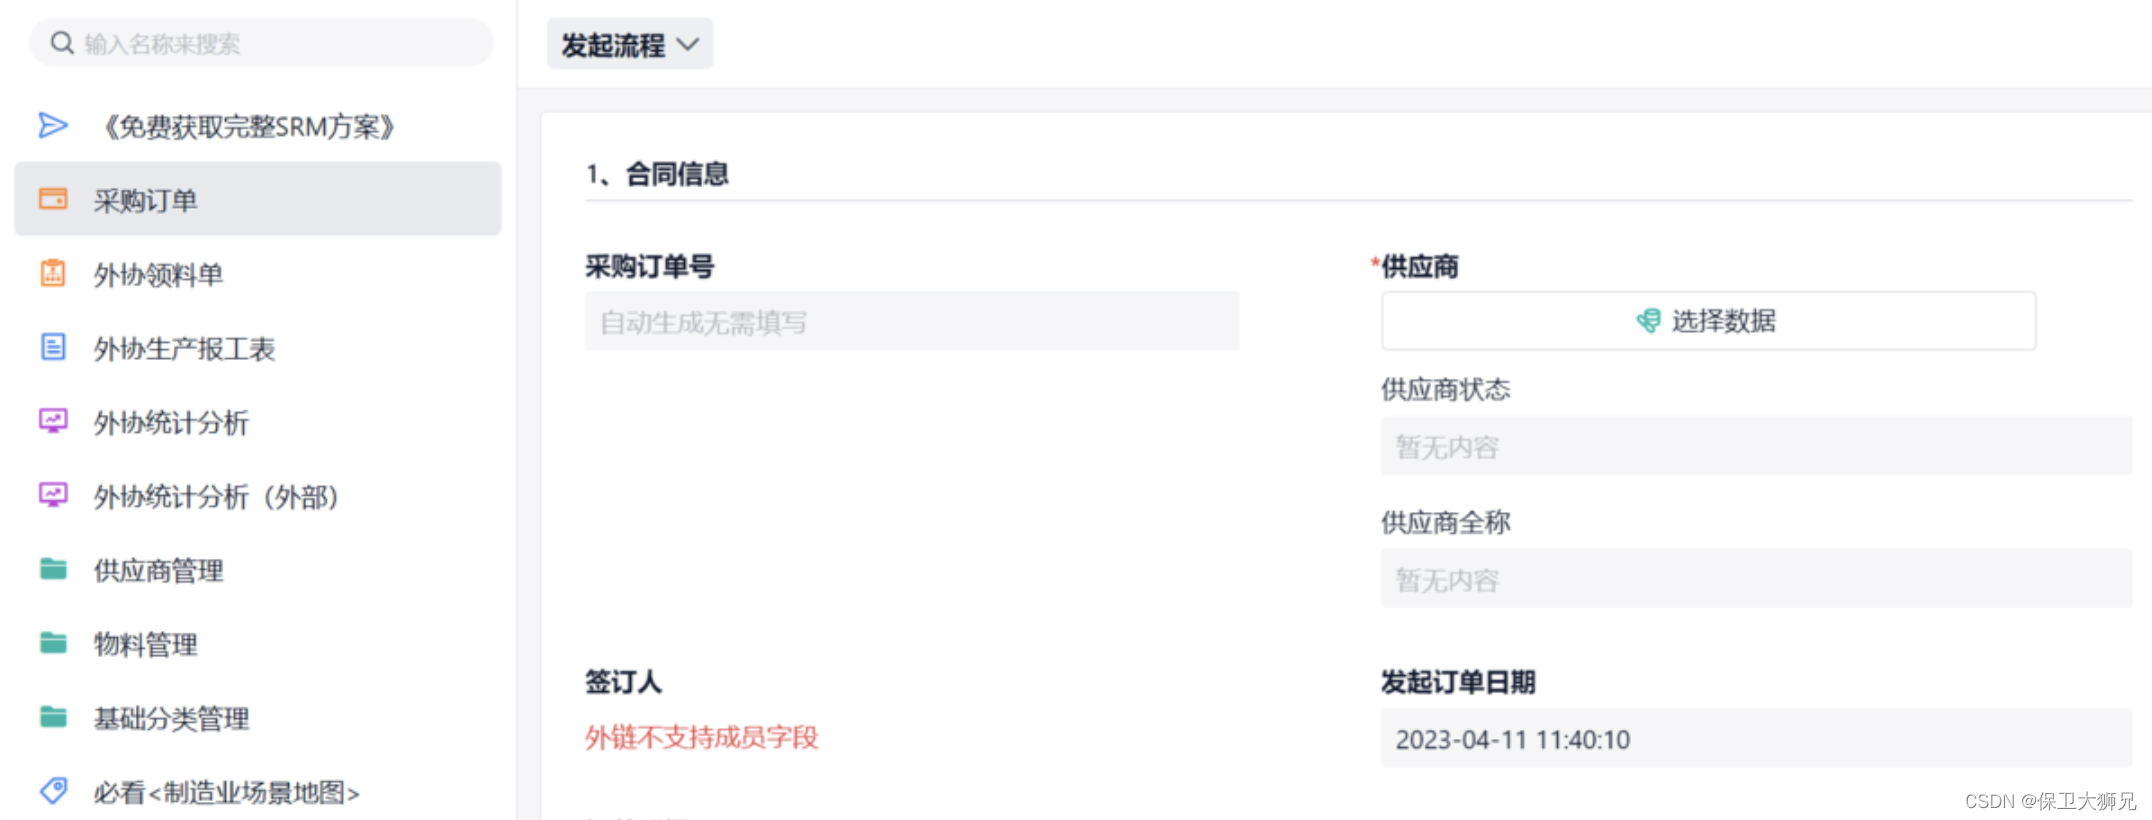Screen dimensions: 2152x820
Task: Open the 发起流程 dropdown
Action: [x=630, y=44]
